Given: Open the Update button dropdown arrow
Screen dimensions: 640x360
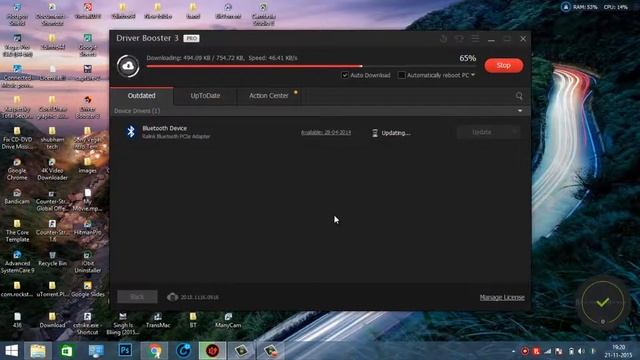Looking at the screenshot, I should pos(515,132).
